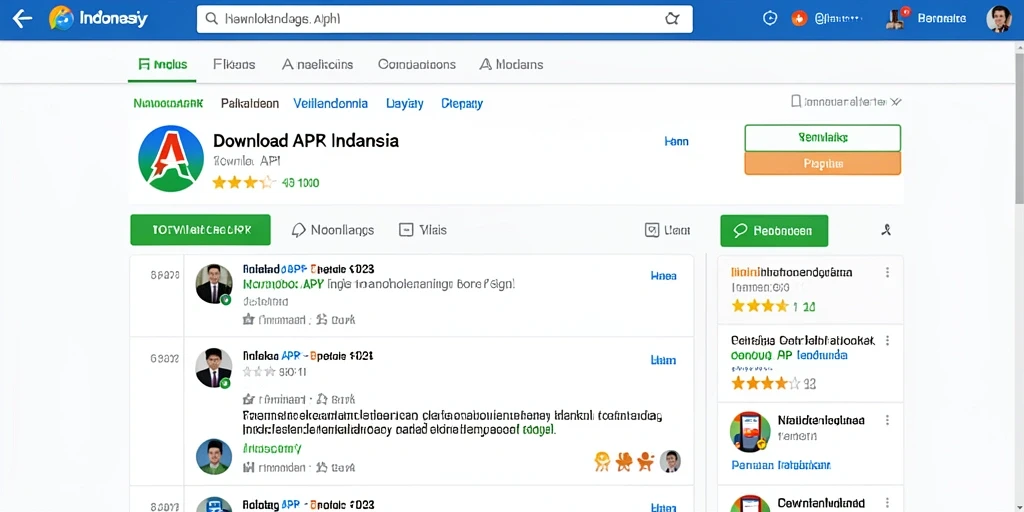Screen dimensions: 1024x512
Task: Open the header icon with the red notification badge
Action: pos(896,18)
